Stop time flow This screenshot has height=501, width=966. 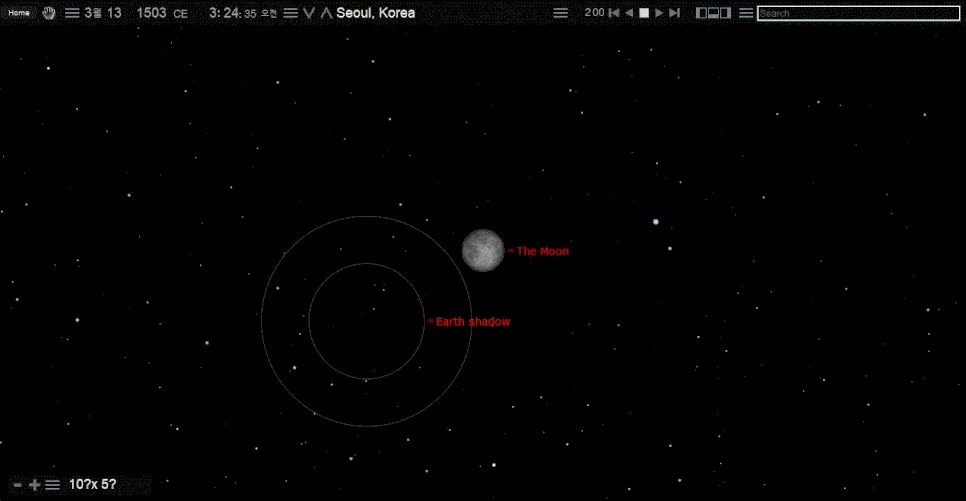[644, 13]
